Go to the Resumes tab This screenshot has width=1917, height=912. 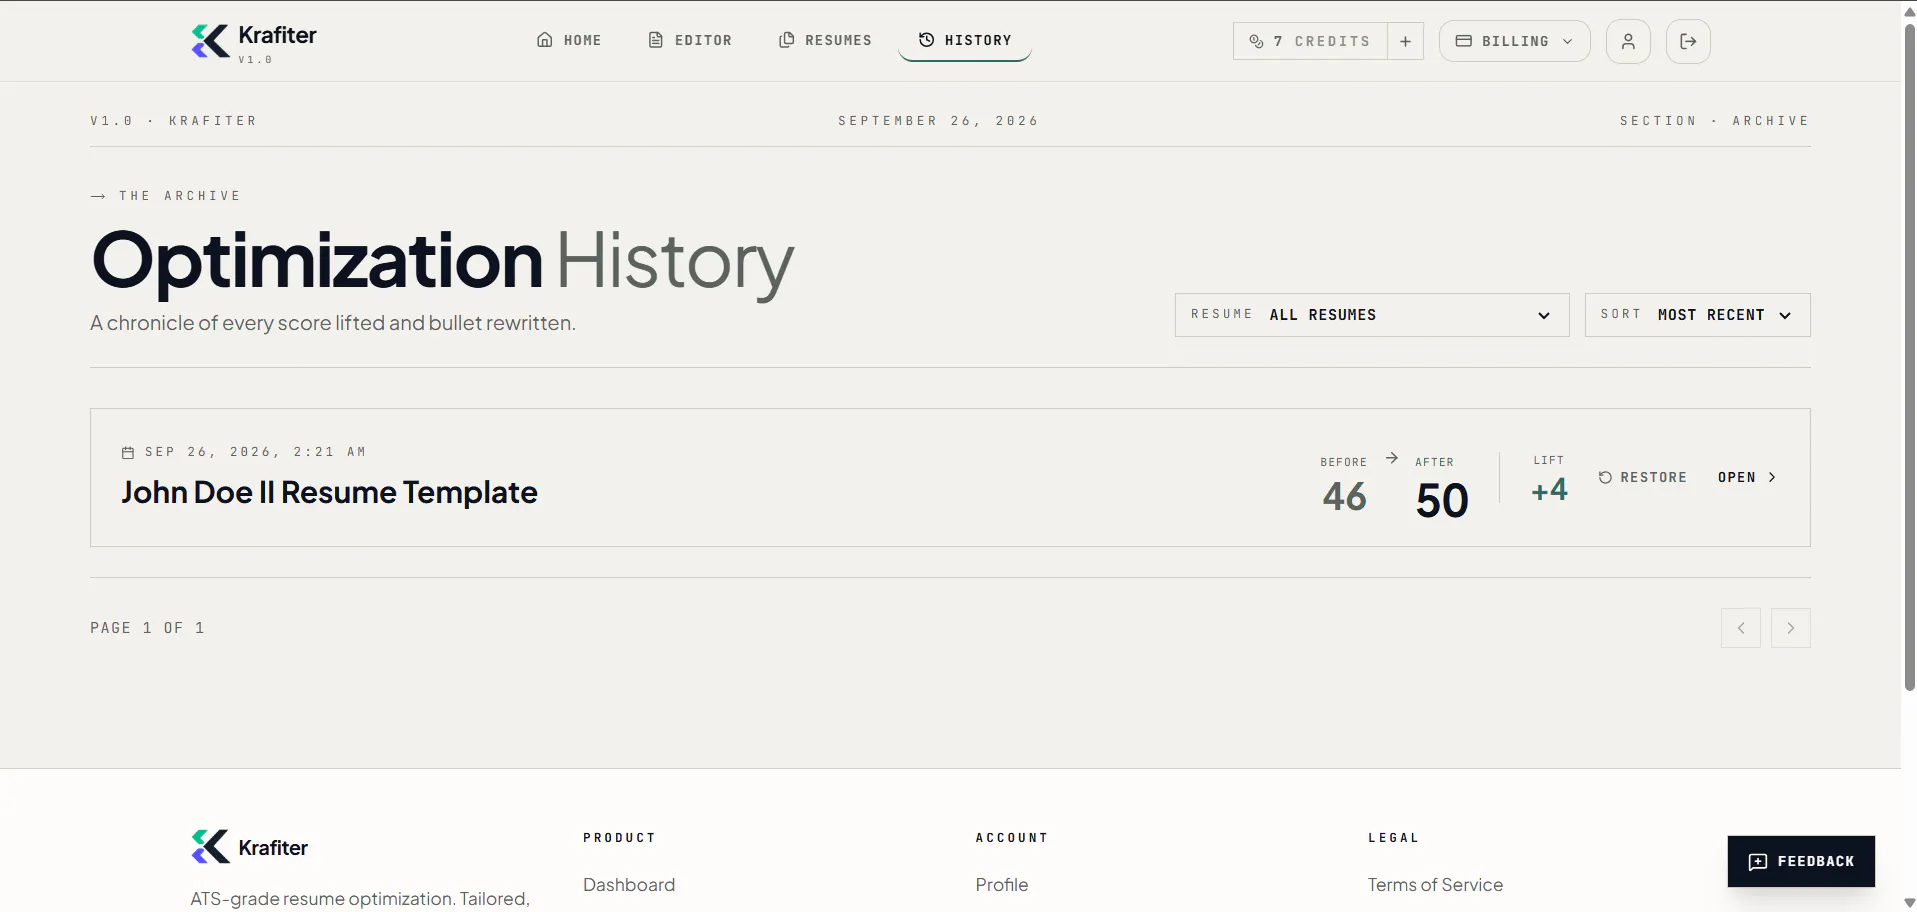(825, 40)
